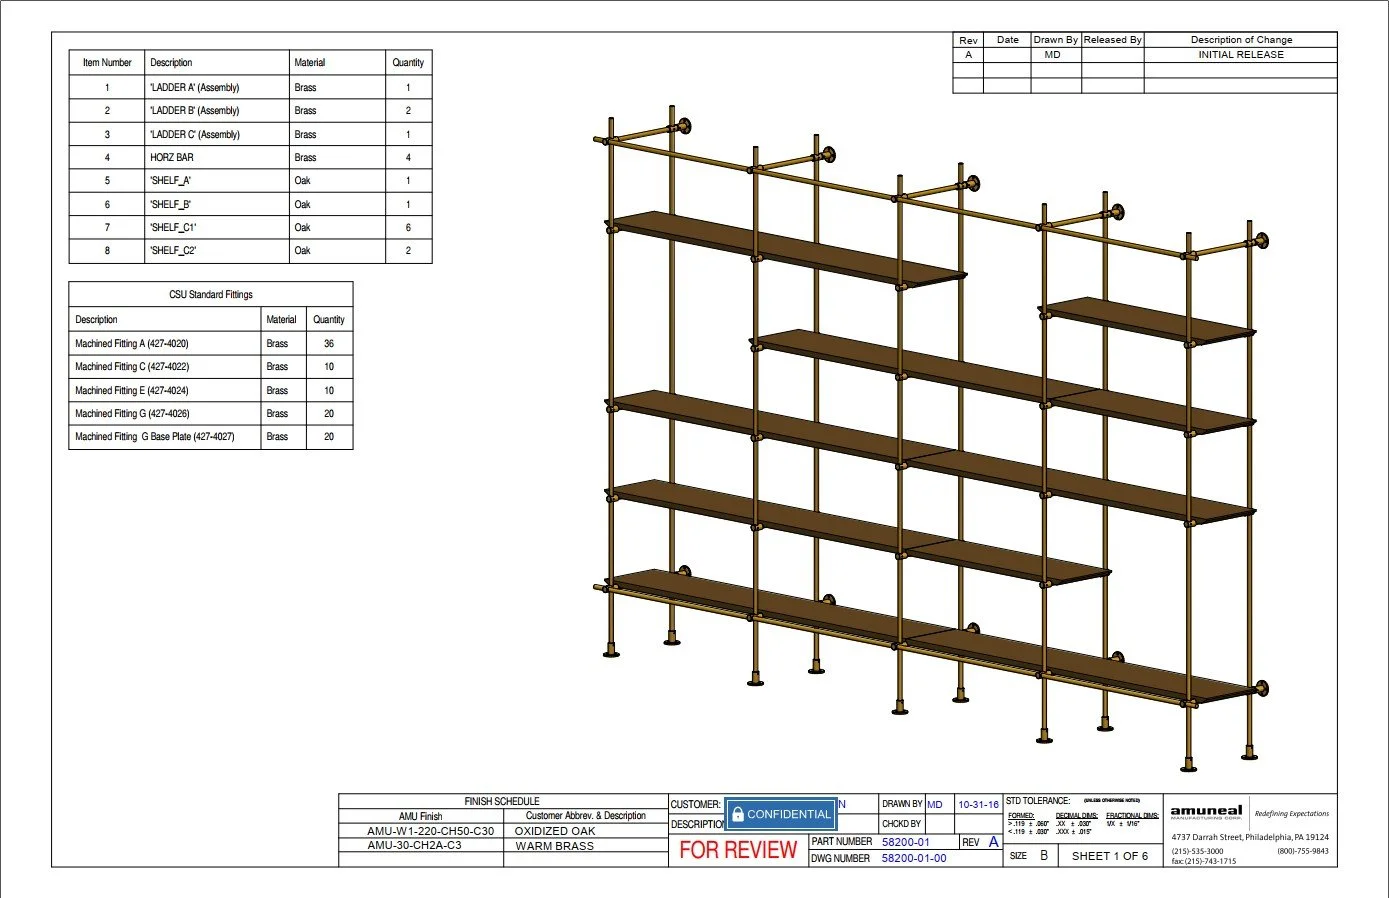Click the FINISH SCHEDULE heading
1389x898 pixels.
pos(502,801)
